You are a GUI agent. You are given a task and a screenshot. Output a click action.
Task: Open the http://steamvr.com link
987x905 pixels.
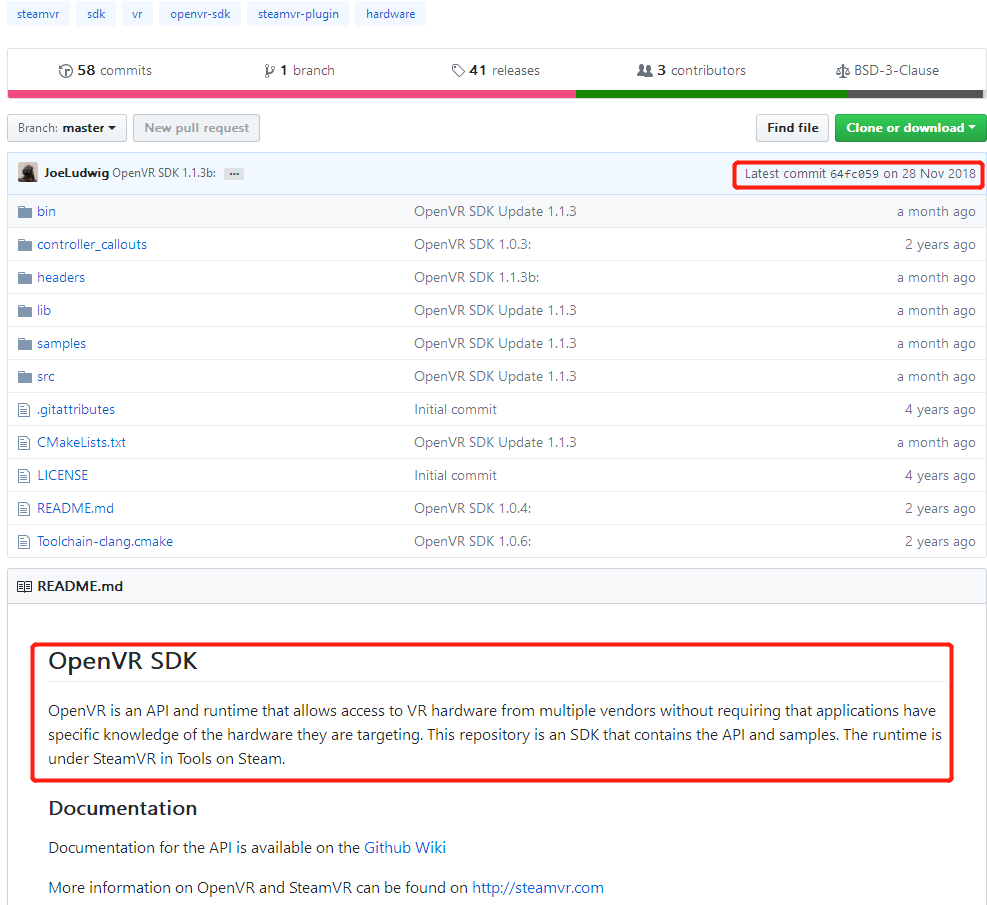pyautogui.click(x=538, y=888)
